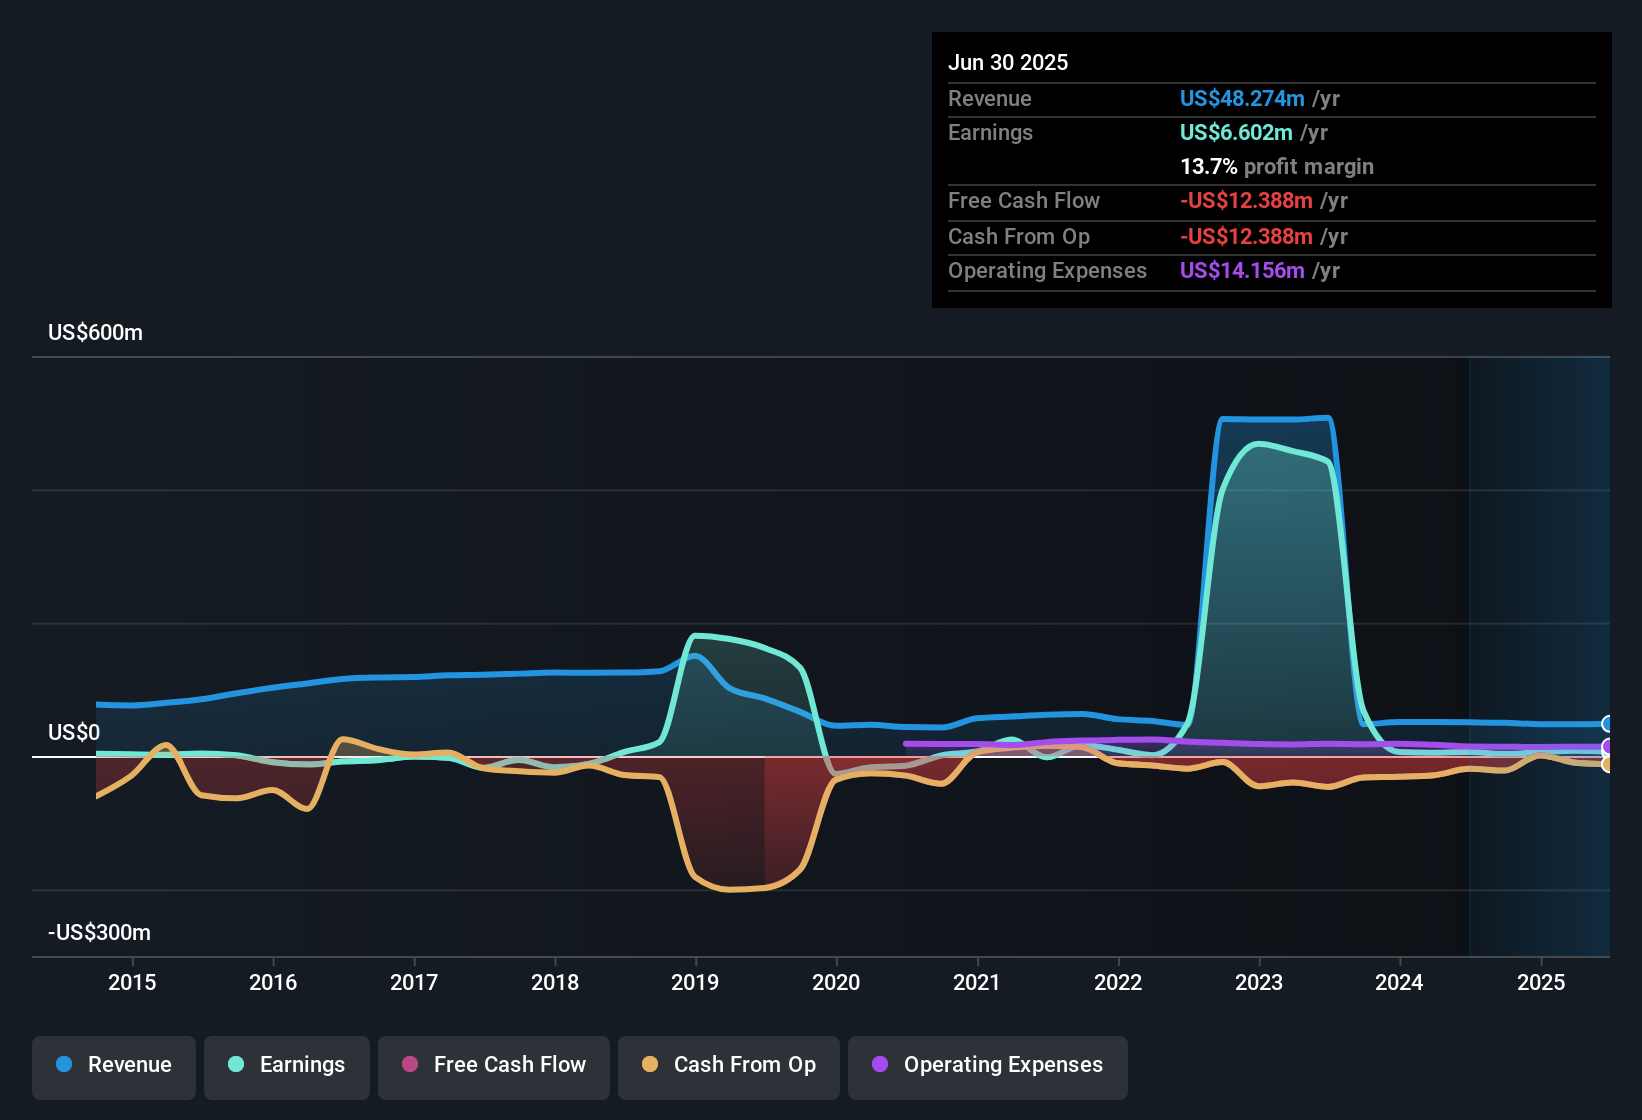Click the 2015 x-axis year label
The height and width of the screenshot is (1120, 1642).
[x=132, y=983]
